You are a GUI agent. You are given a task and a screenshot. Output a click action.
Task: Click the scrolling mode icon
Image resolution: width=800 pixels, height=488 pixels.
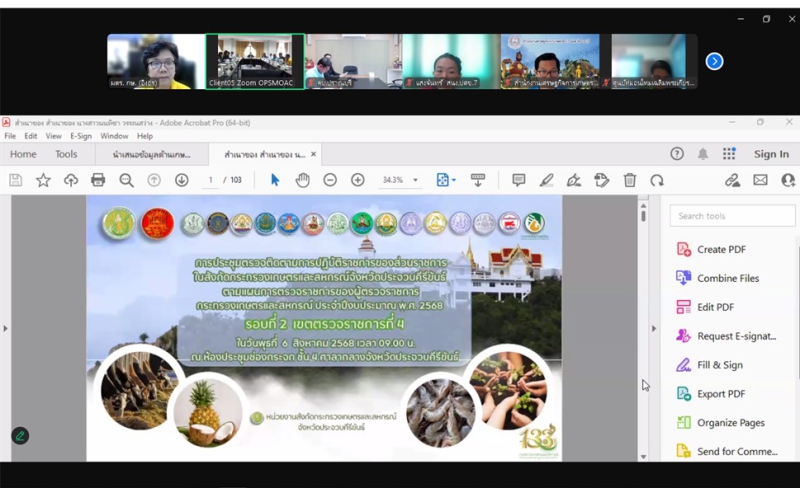pyautogui.click(x=478, y=180)
